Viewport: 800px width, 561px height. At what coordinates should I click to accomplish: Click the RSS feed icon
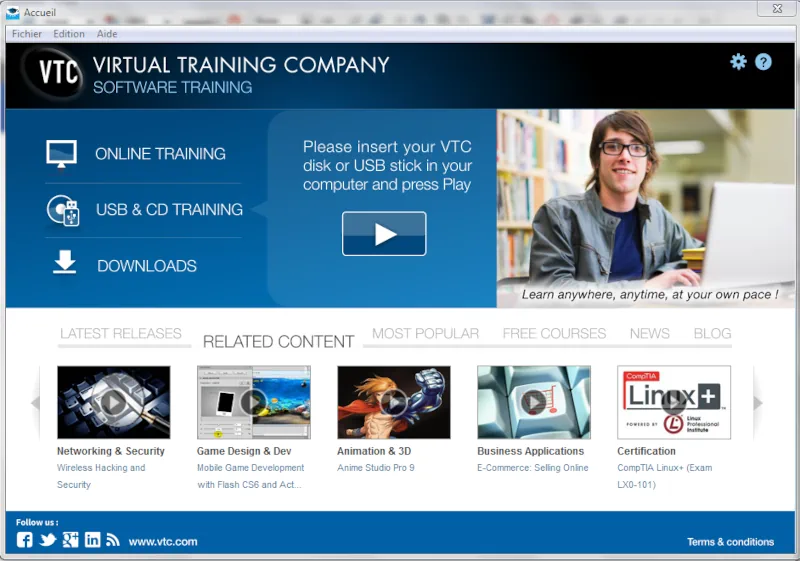pyautogui.click(x=113, y=540)
